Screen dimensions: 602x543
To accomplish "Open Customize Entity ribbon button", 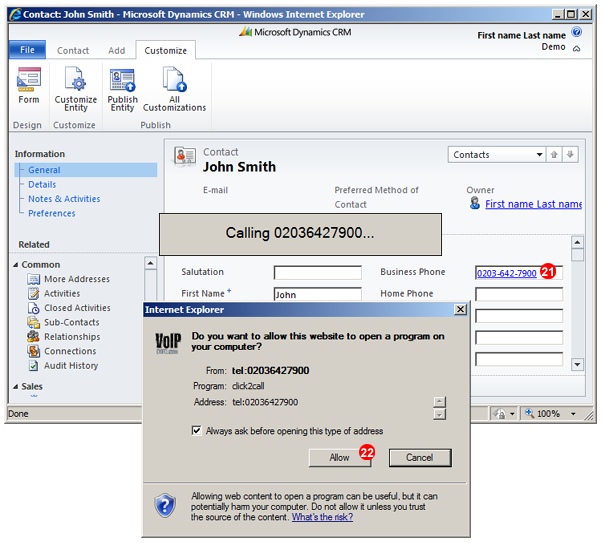I will pyautogui.click(x=75, y=88).
